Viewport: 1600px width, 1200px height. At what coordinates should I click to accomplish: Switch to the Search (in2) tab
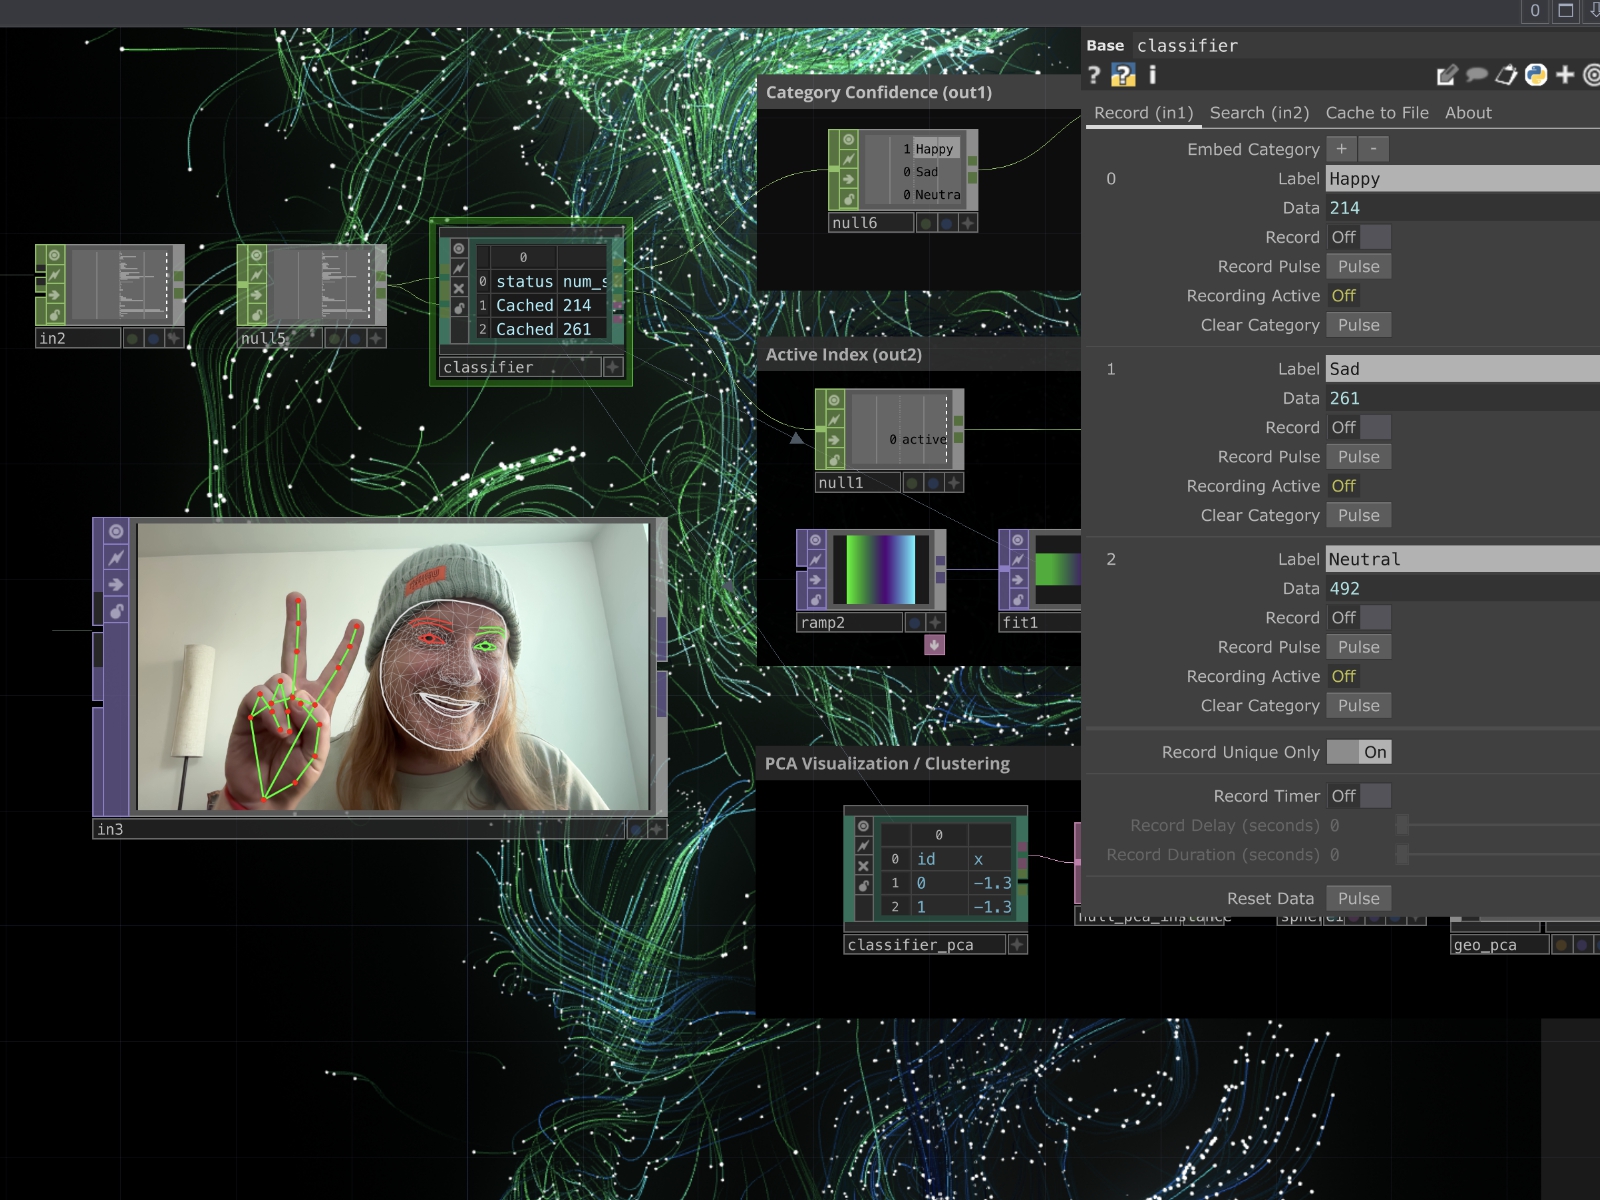click(x=1259, y=113)
